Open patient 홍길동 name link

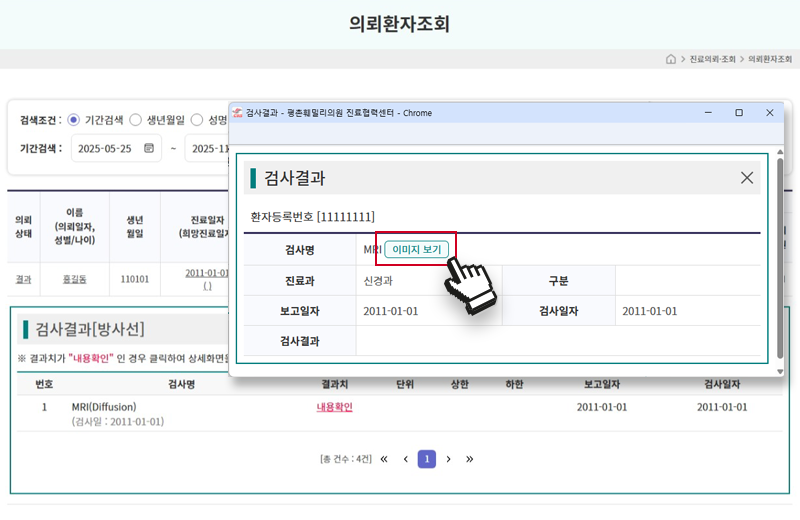click(x=74, y=279)
